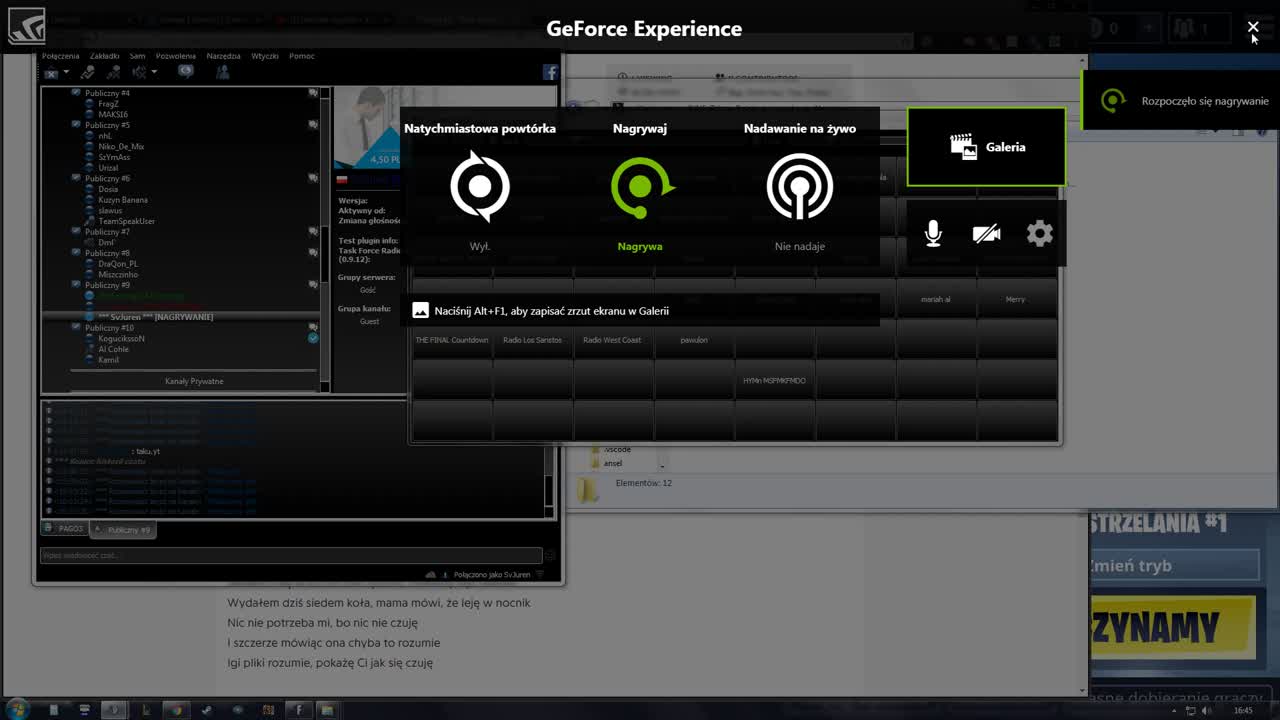
Task: Click the emoji icon beside chat input
Action: [x=549, y=555]
